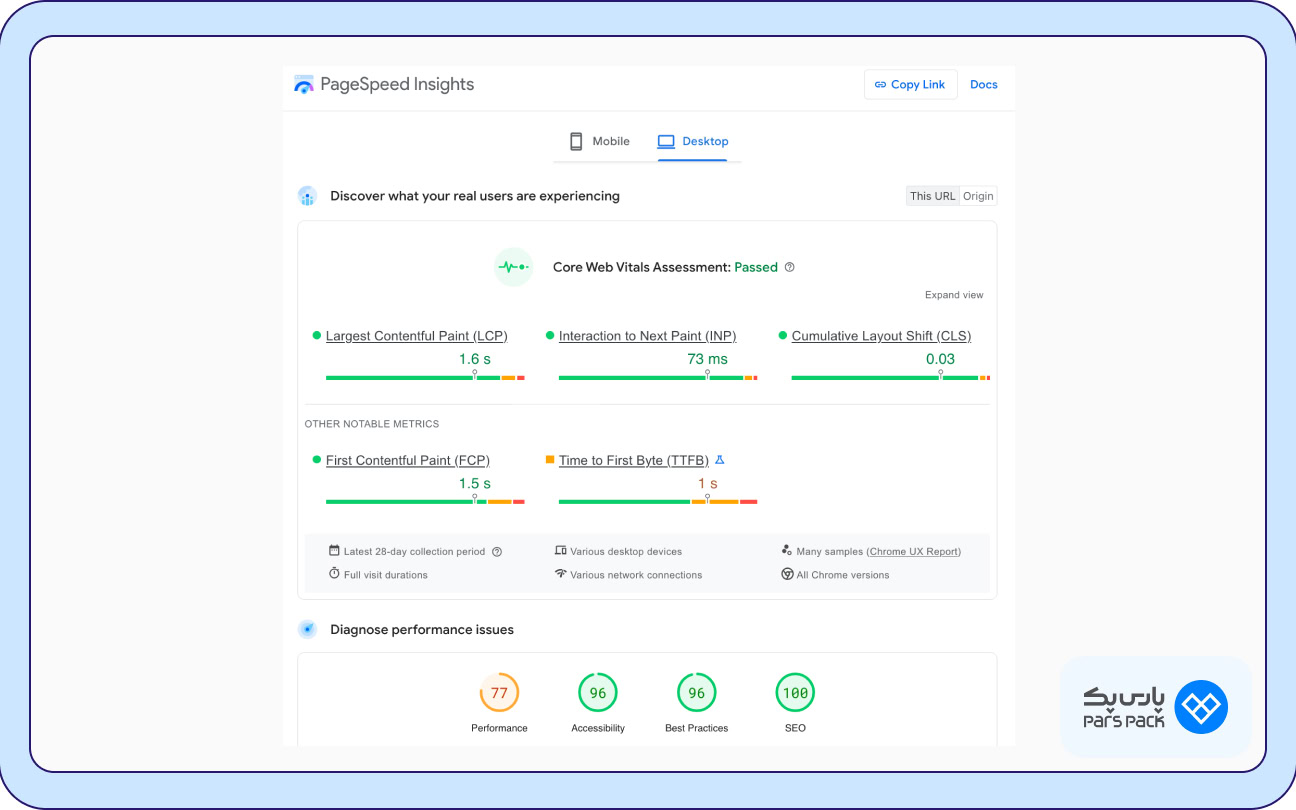
Task: Open First Contentful Paint (FCP) link
Action: pos(408,460)
